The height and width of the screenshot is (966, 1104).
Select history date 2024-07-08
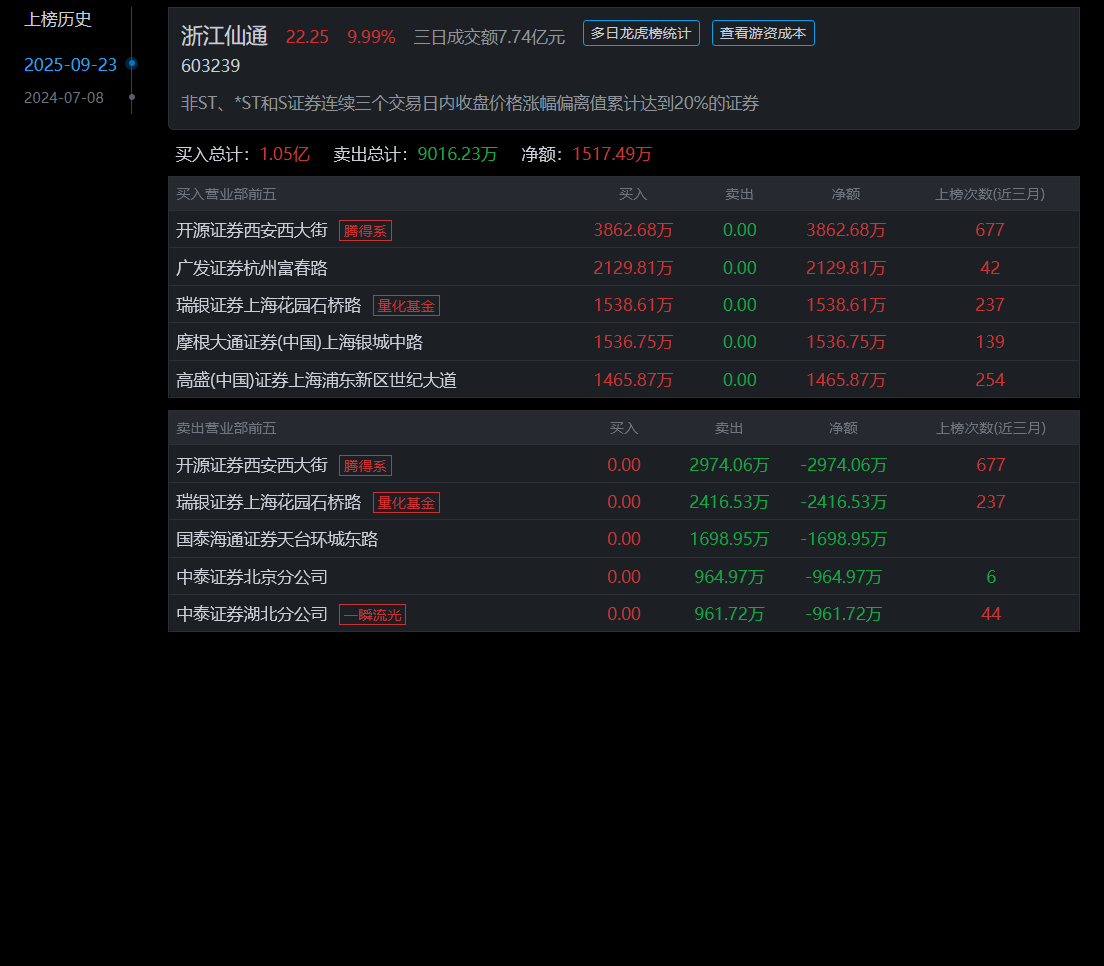point(64,98)
